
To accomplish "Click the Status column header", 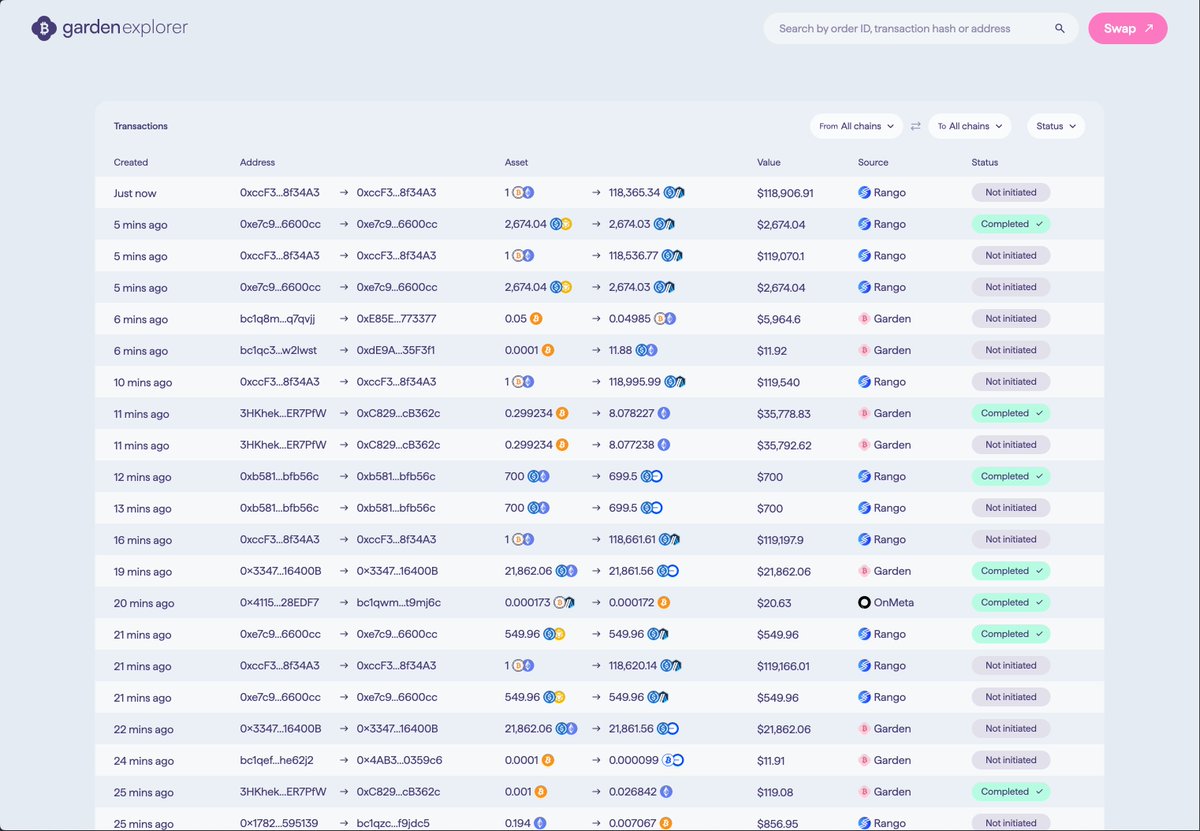I will [x=985, y=162].
